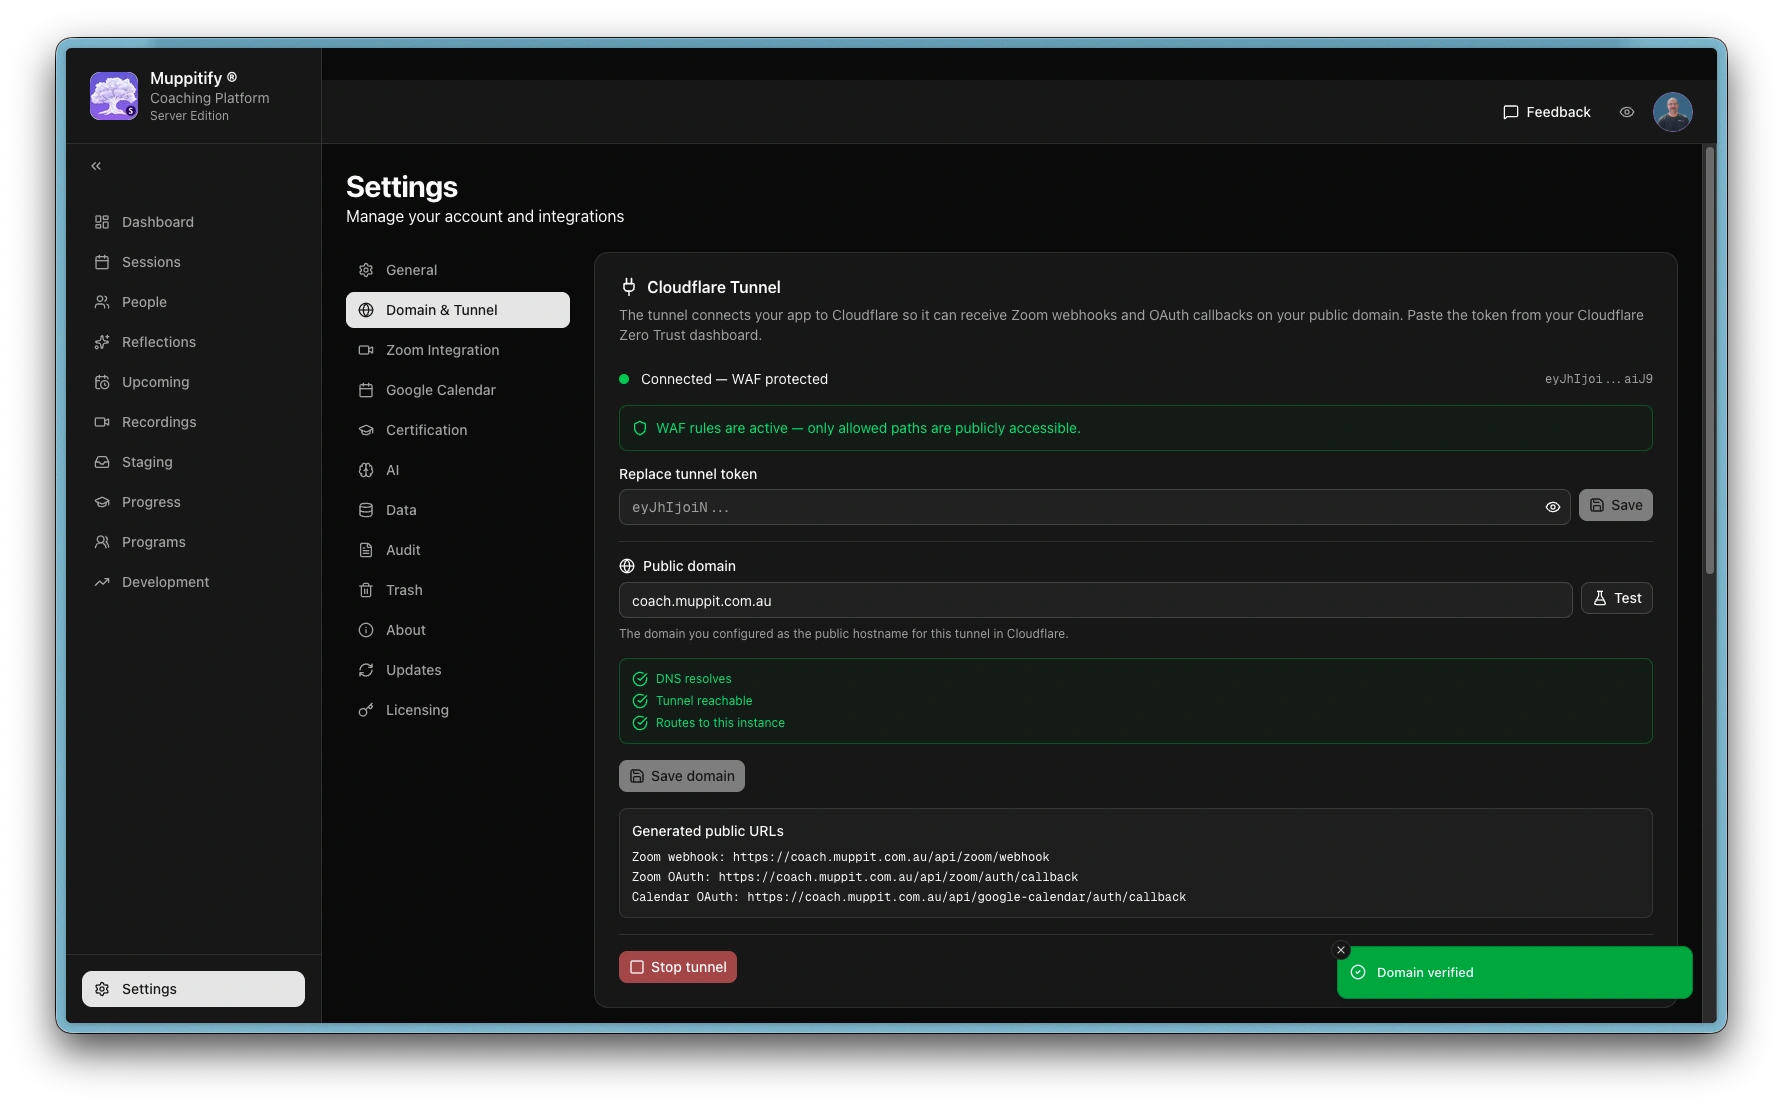Click the Save domain button
Screen dimensions: 1783x1107
point(682,776)
